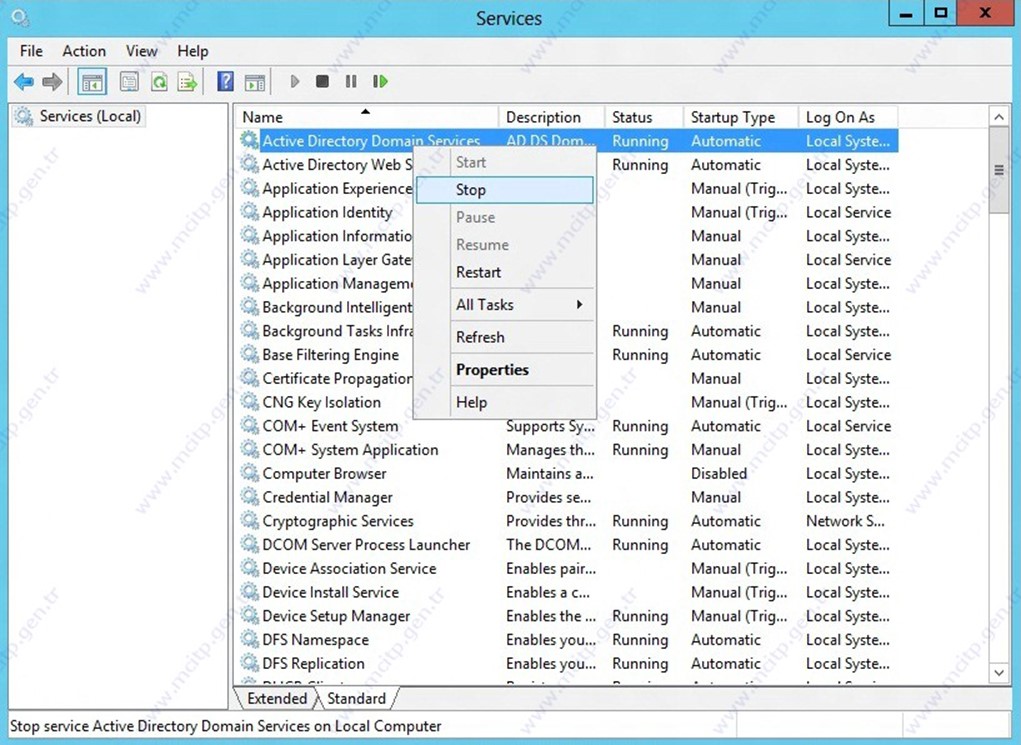This screenshot has height=745, width=1021.
Task: Open Properties from the context menu
Action: 505,370
